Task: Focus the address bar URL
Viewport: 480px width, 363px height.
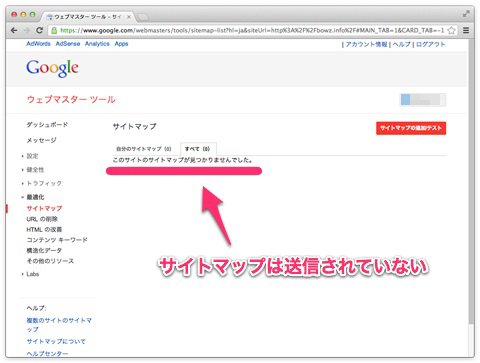Action: pos(252,30)
